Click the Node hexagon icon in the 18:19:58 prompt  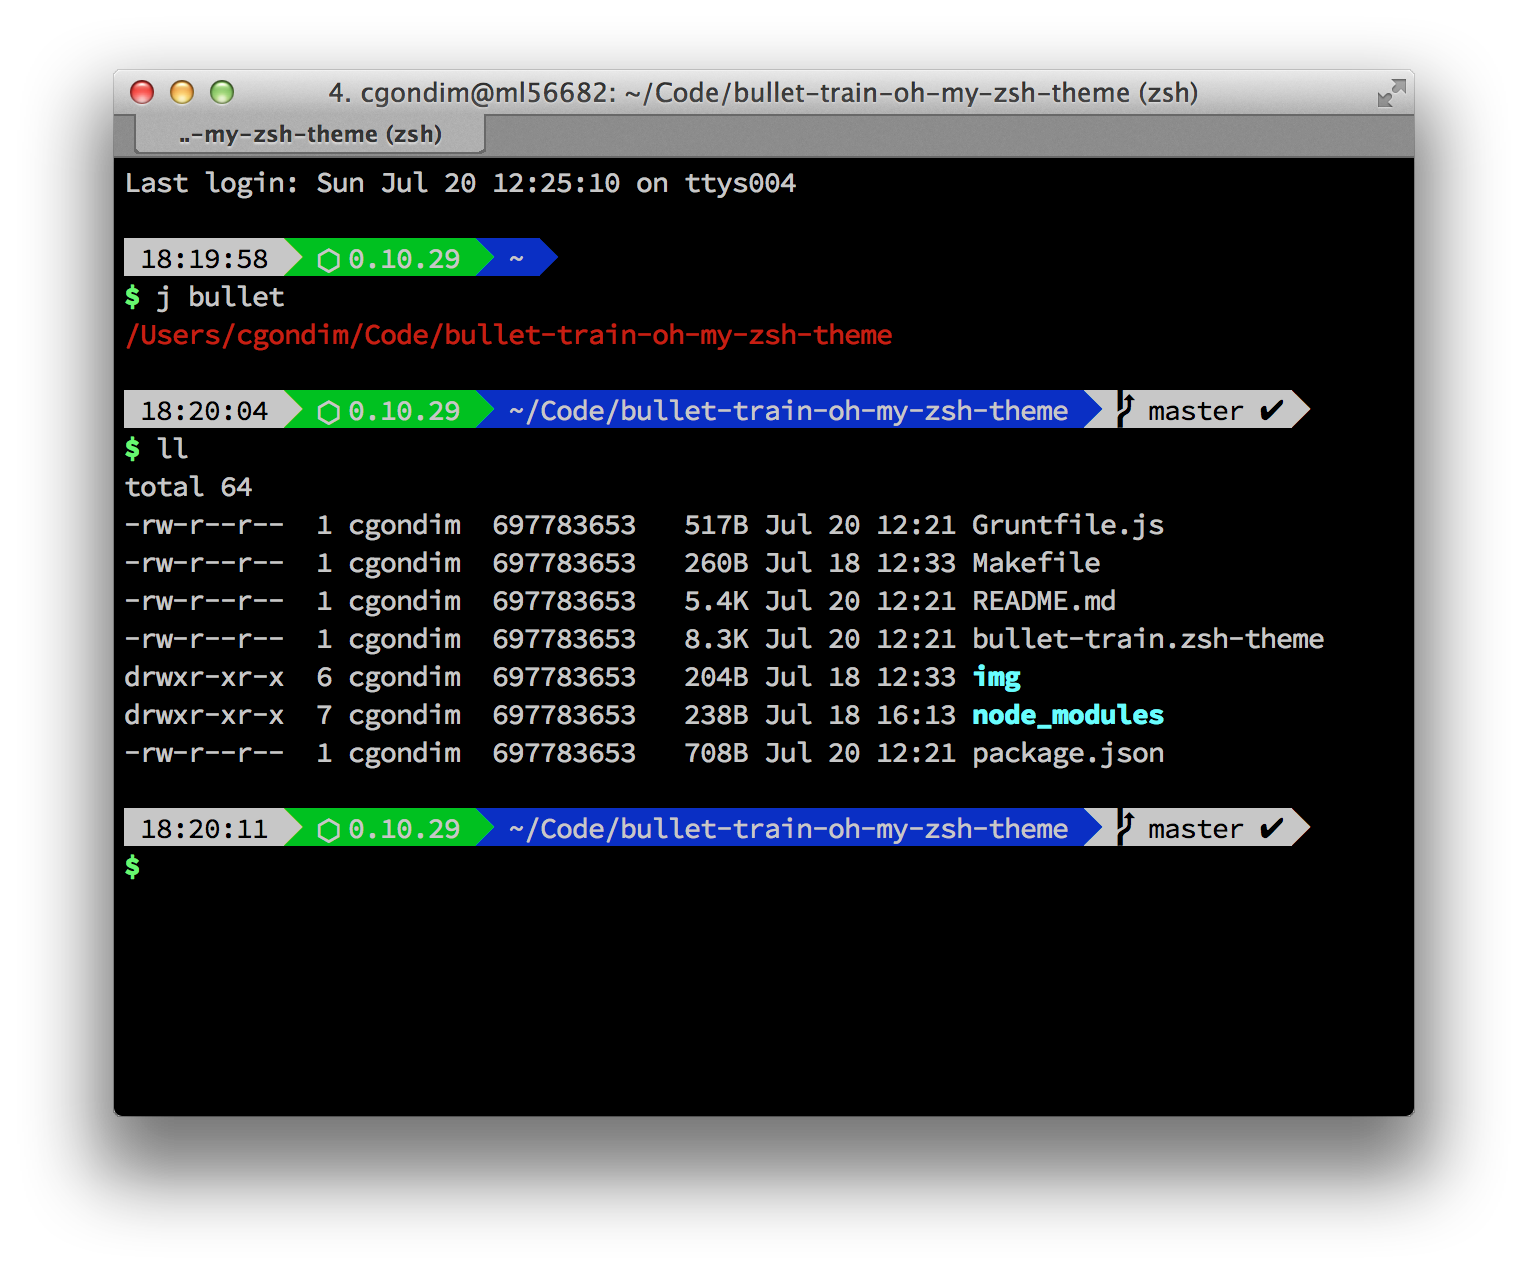point(328,260)
